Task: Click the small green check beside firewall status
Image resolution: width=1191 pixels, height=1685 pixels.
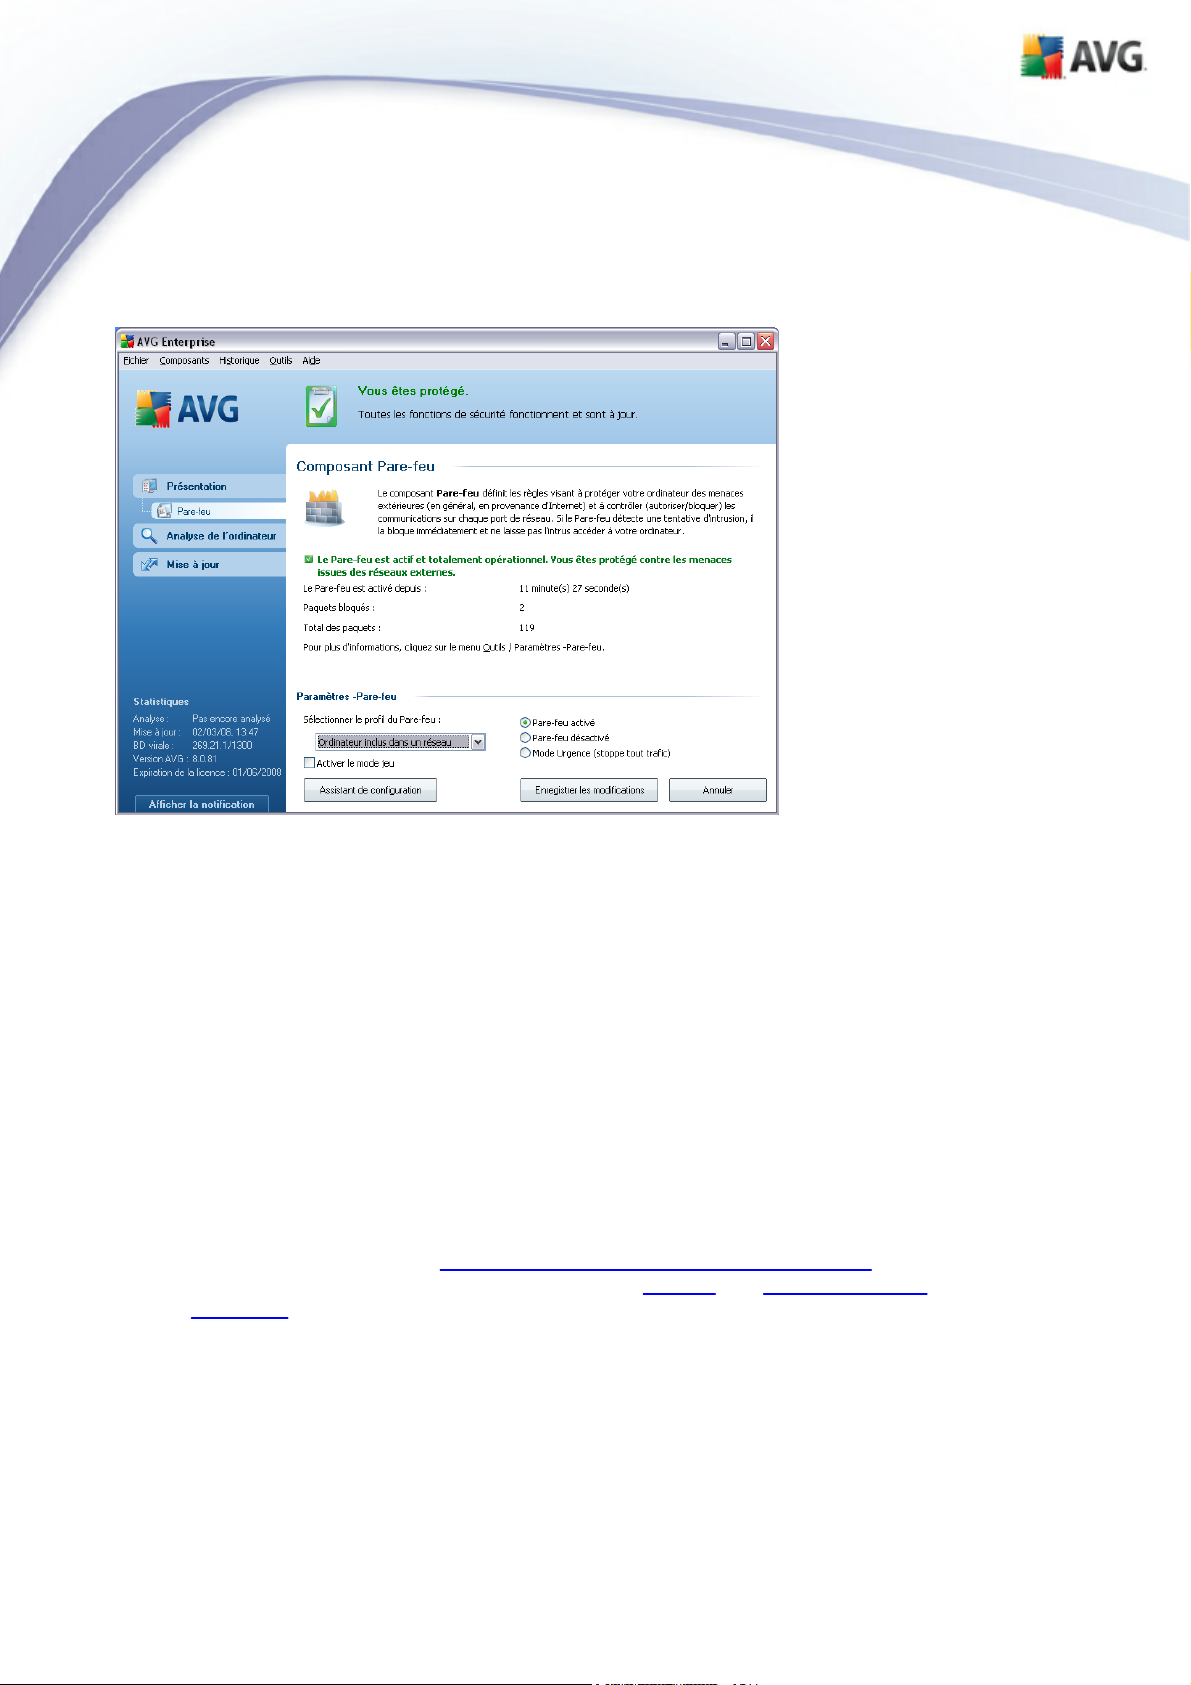Action: (x=309, y=560)
